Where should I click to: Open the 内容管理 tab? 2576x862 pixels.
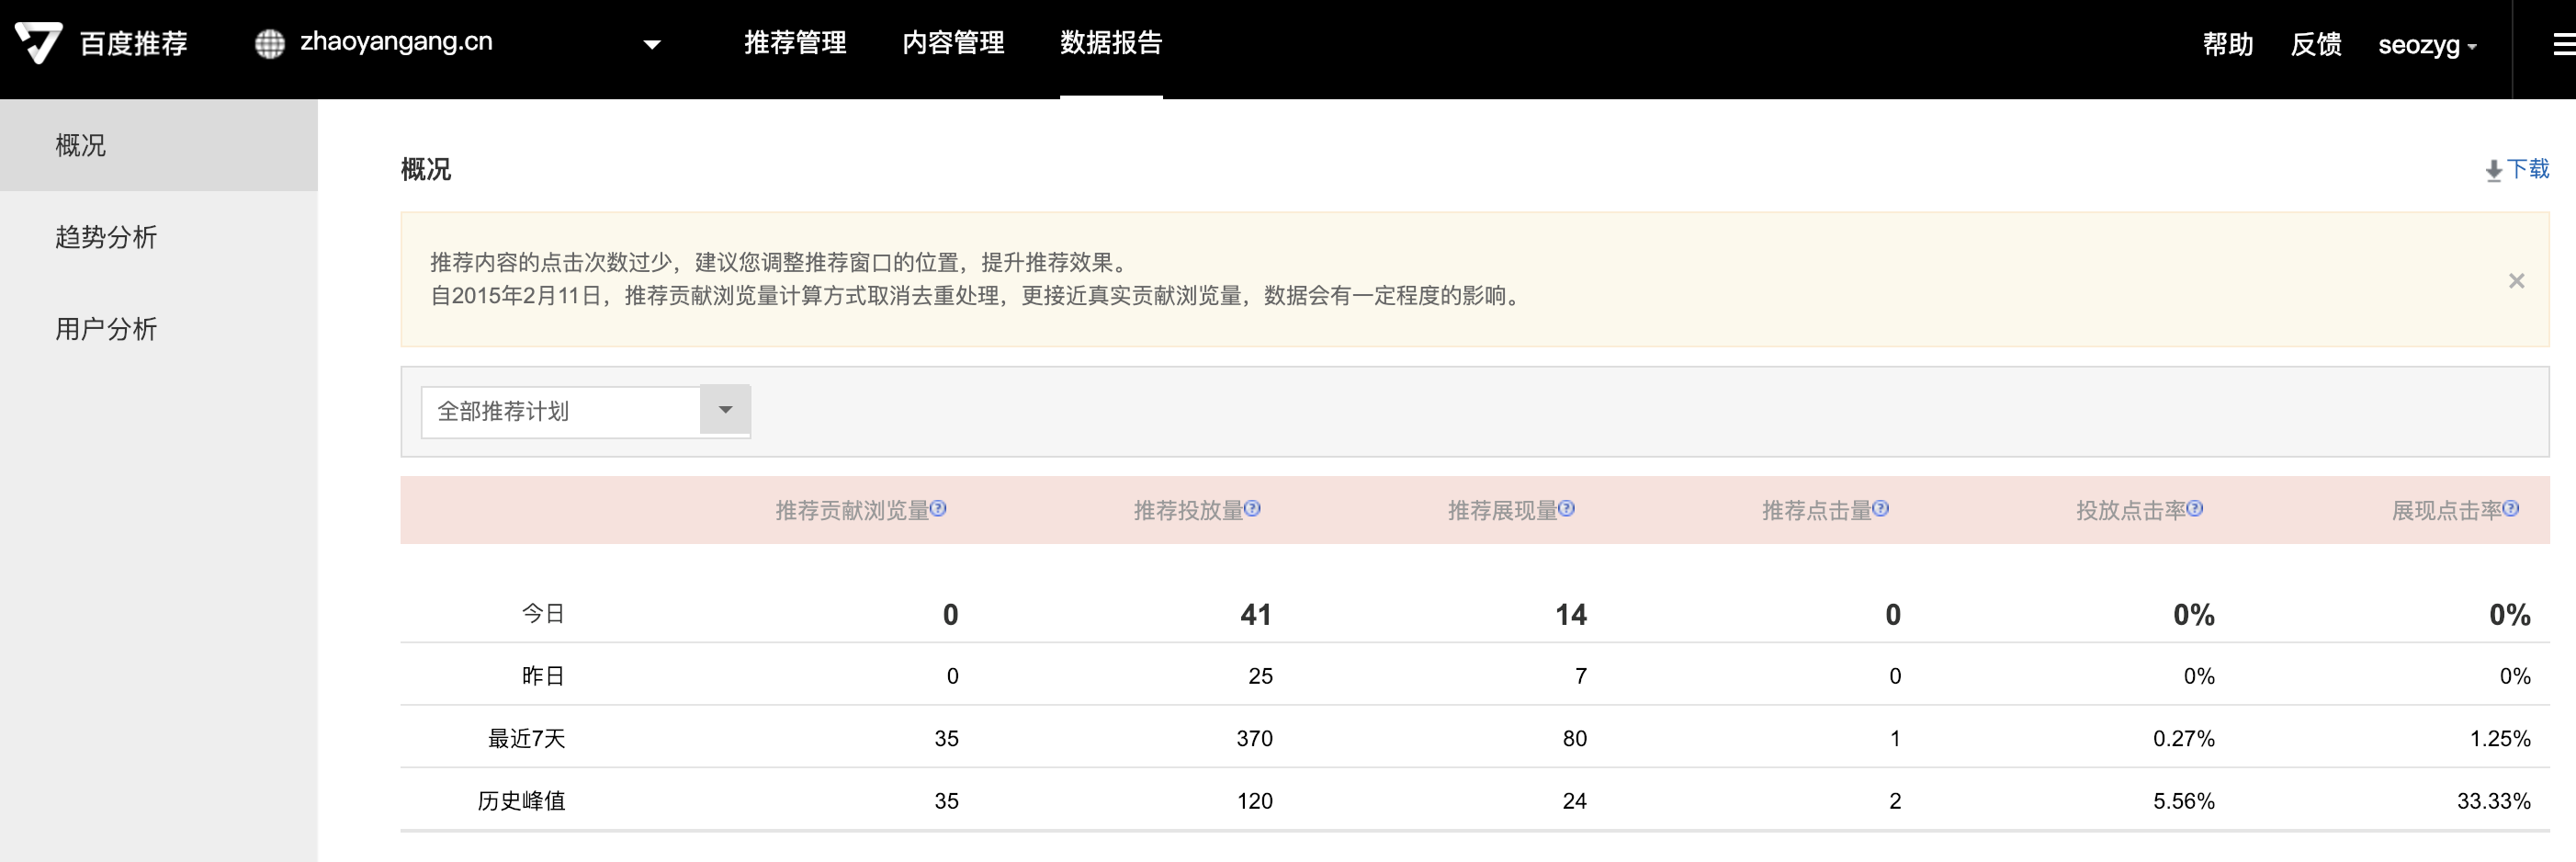(x=953, y=43)
